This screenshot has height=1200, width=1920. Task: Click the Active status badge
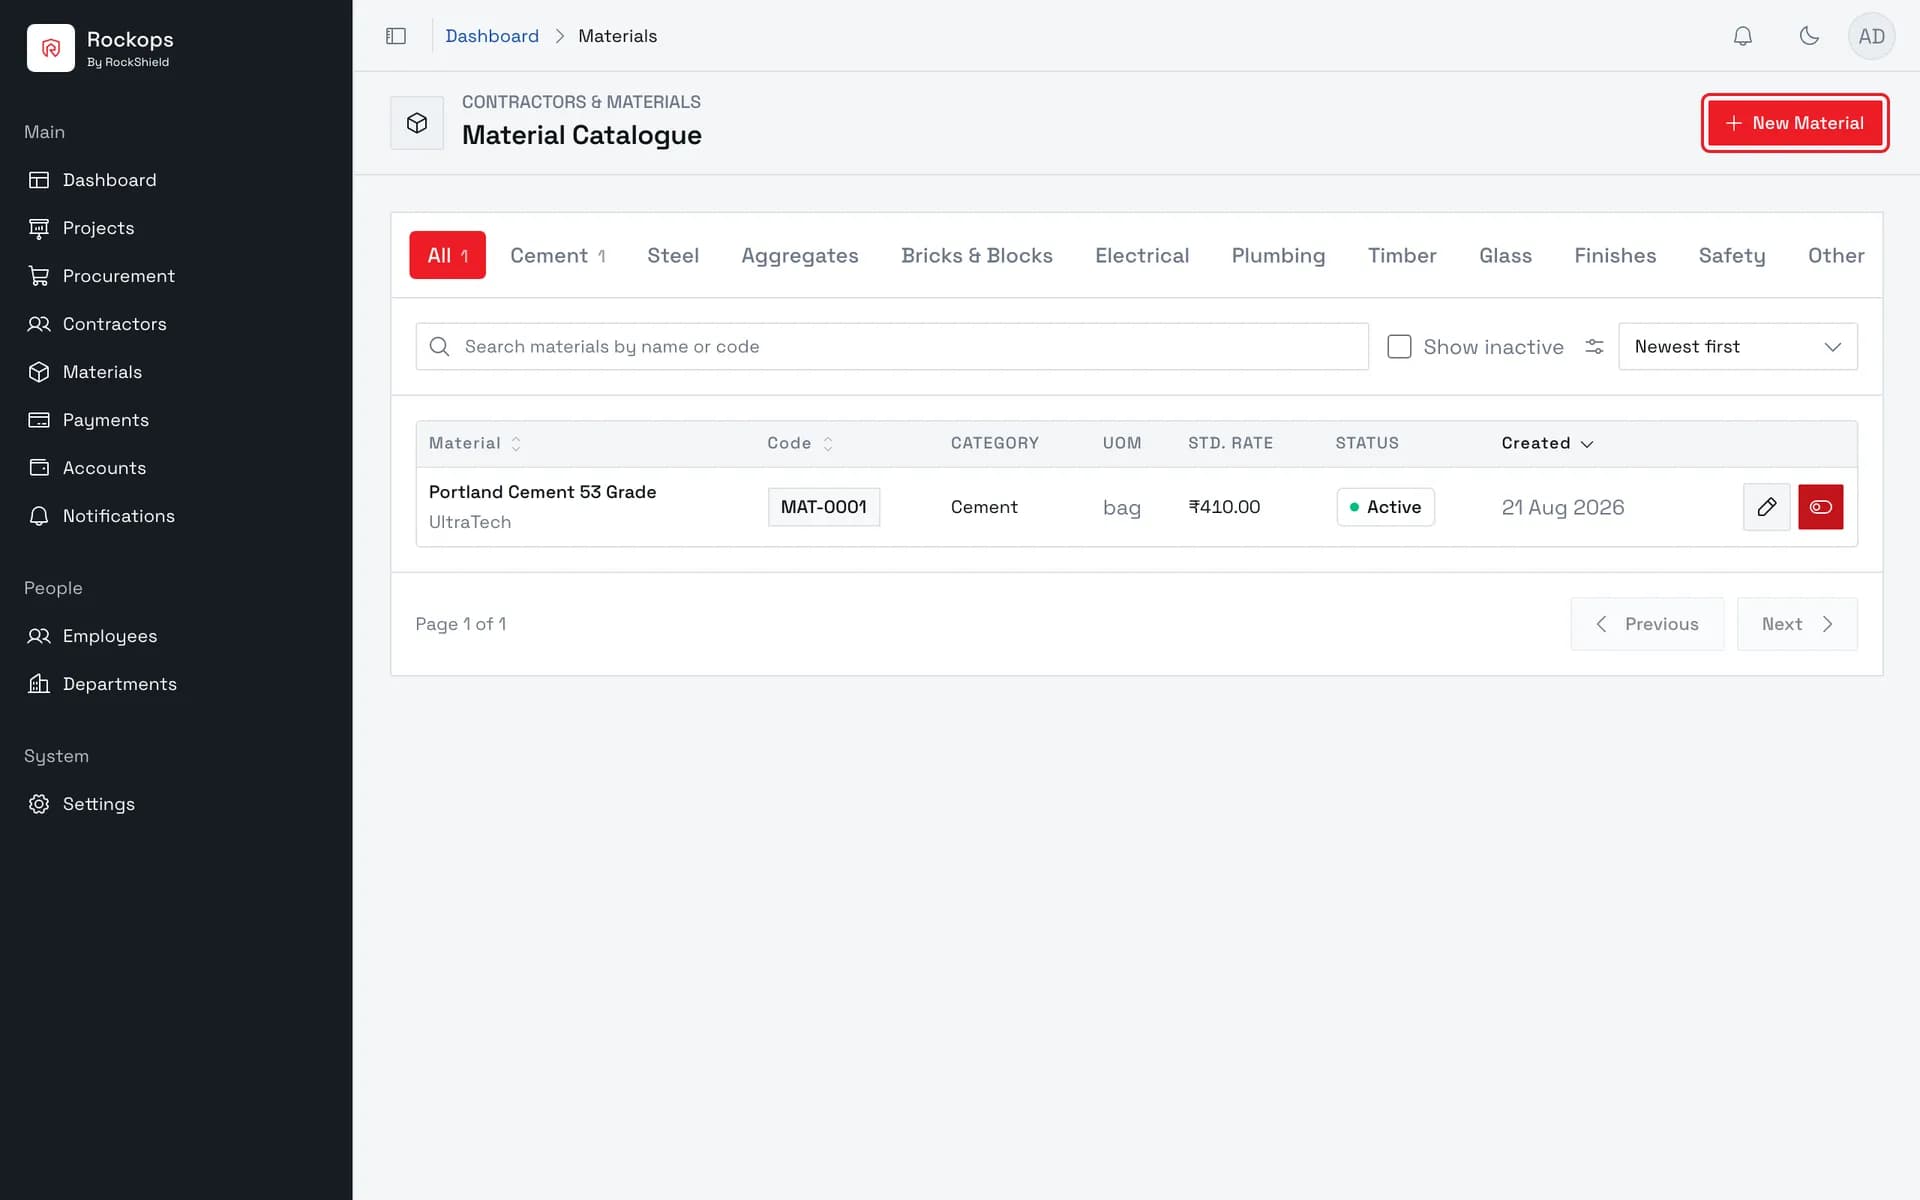(1386, 507)
